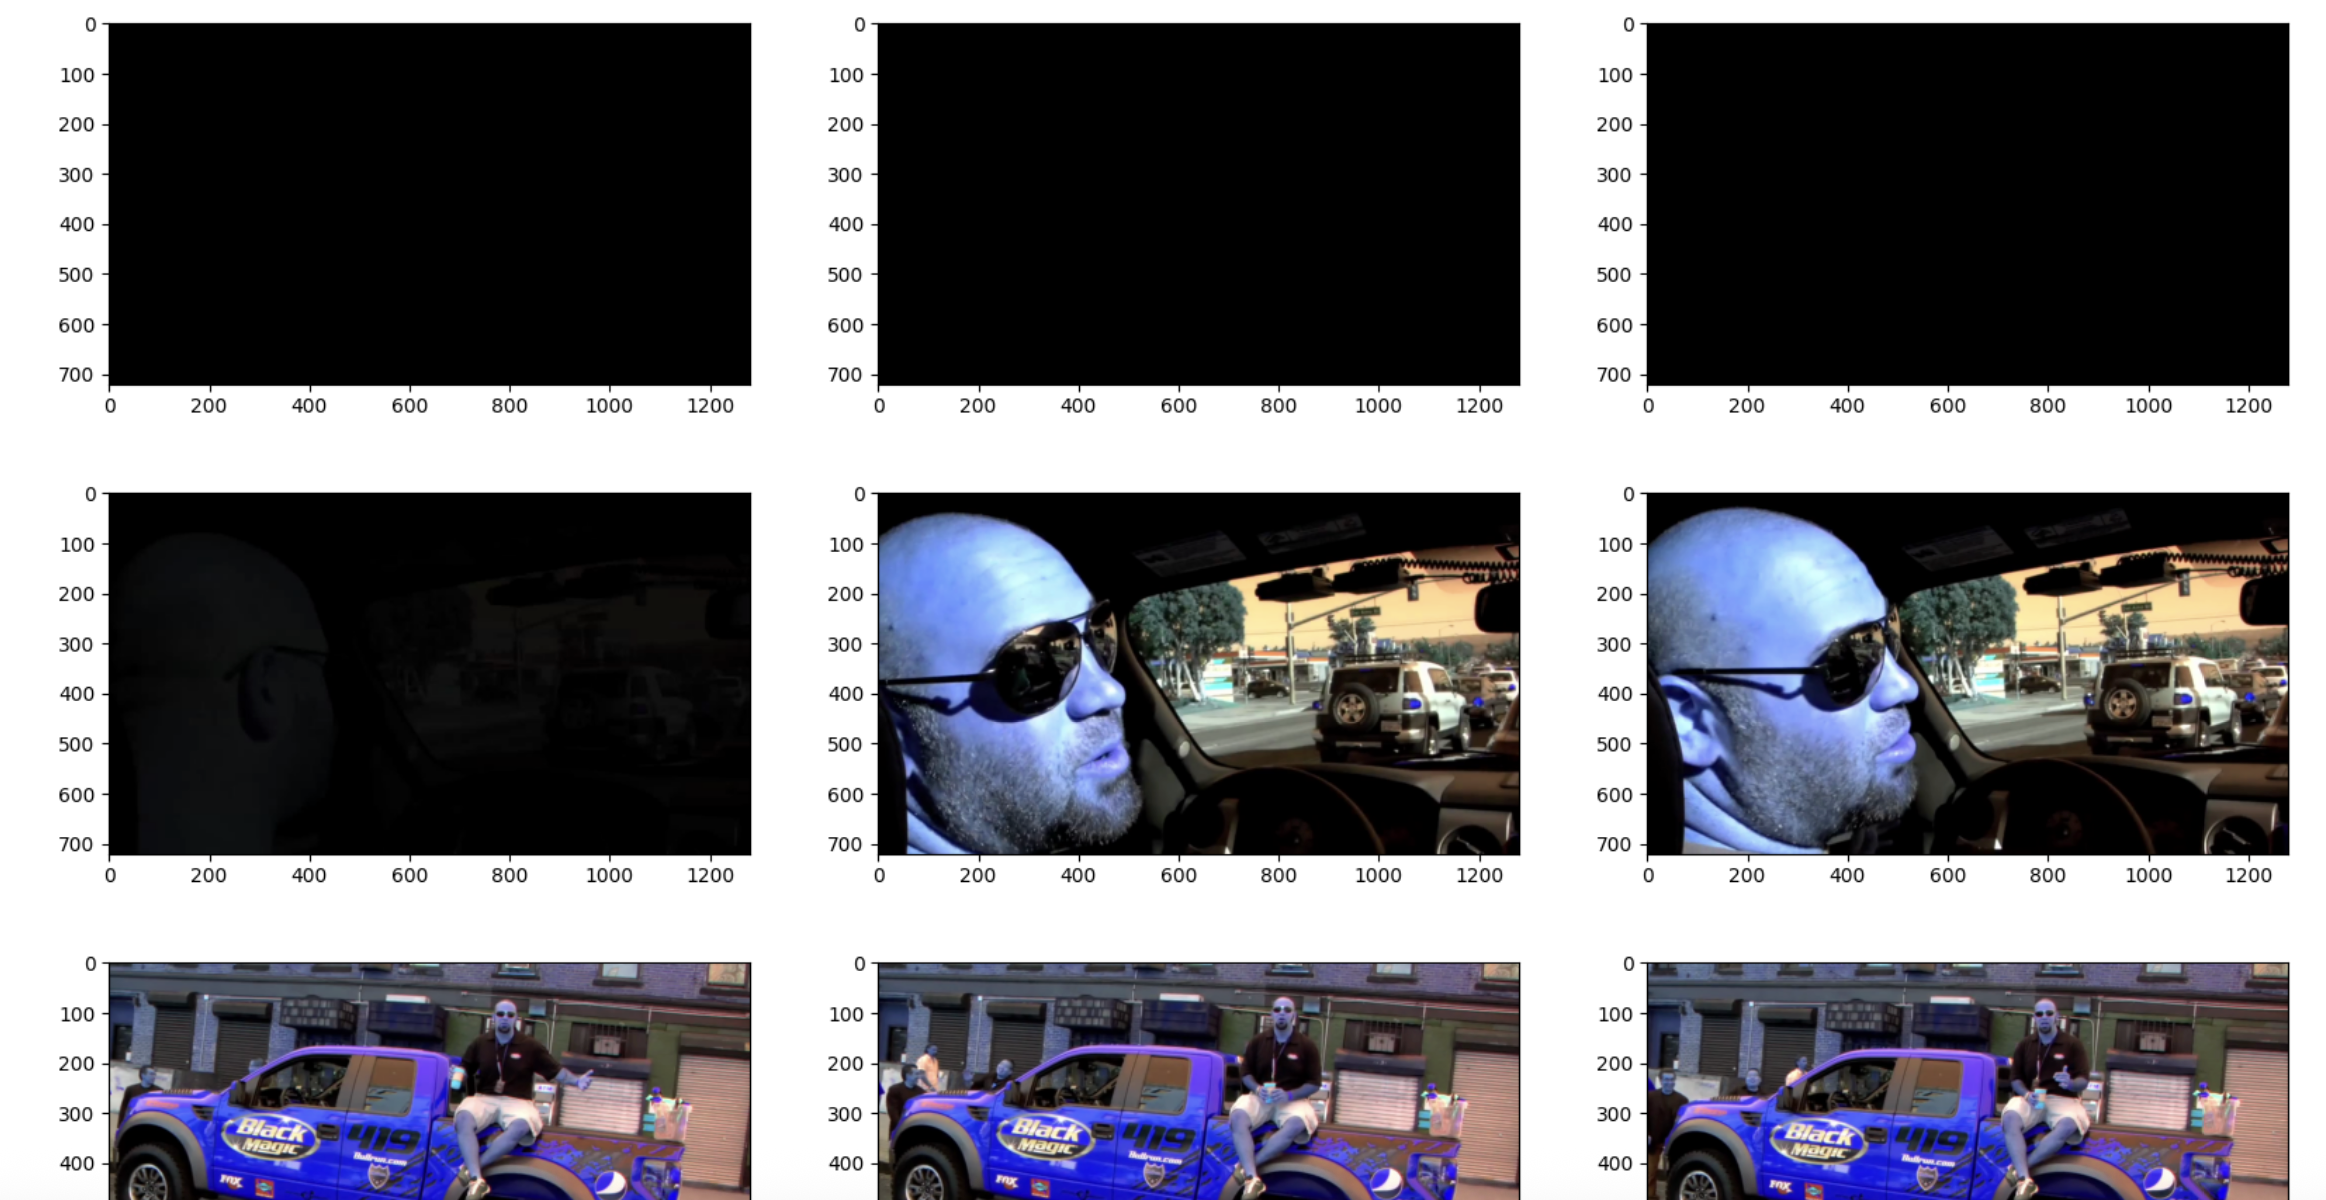The height and width of the screenshot is (1200, 2326).
Task: Click Black Magic logo on bottom-left truck
Action: pos(272,1137)
